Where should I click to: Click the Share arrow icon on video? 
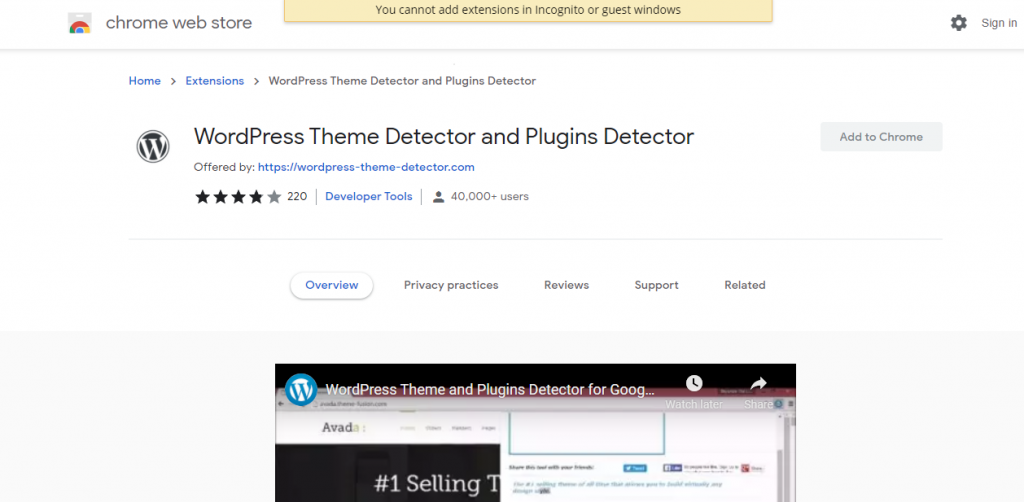tap(758, 384)
